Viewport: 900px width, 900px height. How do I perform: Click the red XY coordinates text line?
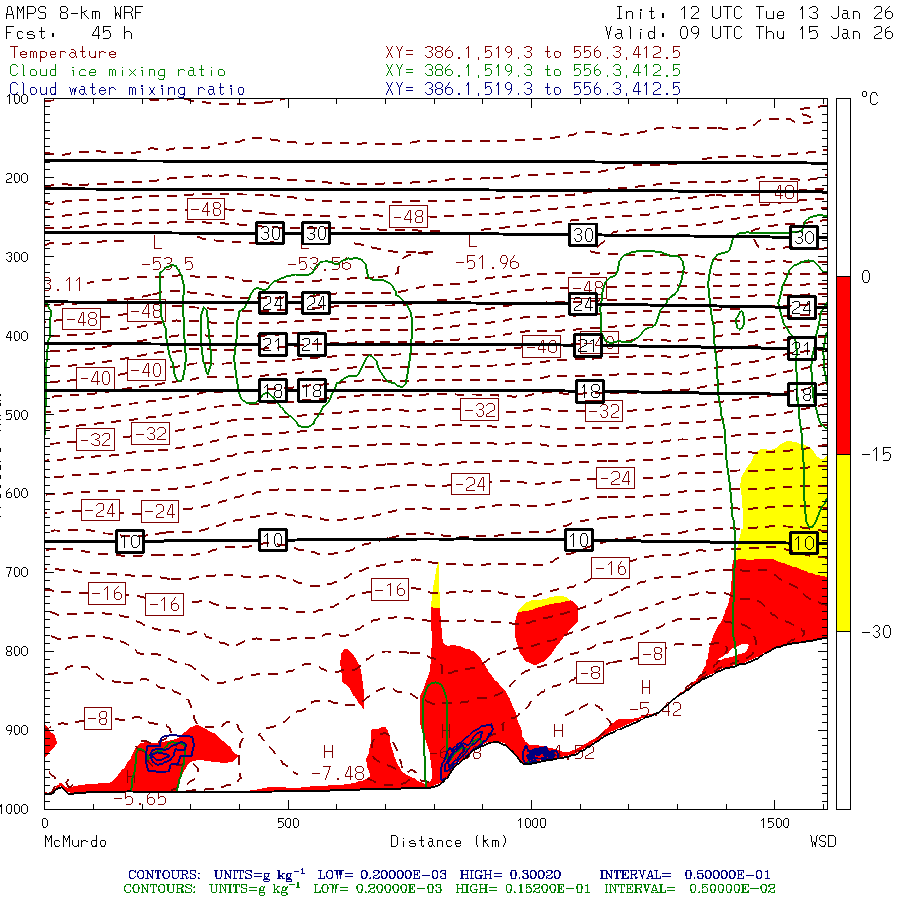click(533, 53)
